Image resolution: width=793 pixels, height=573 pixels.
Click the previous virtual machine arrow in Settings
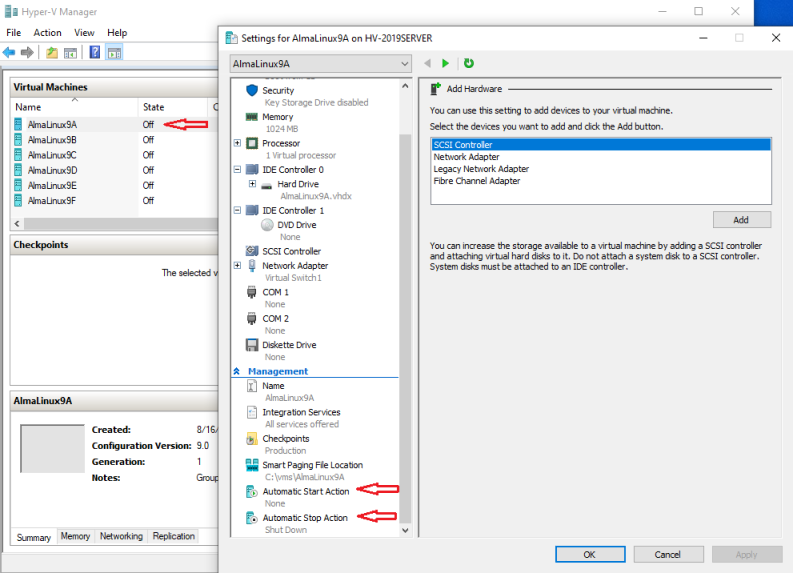click(x=427, y=63)
